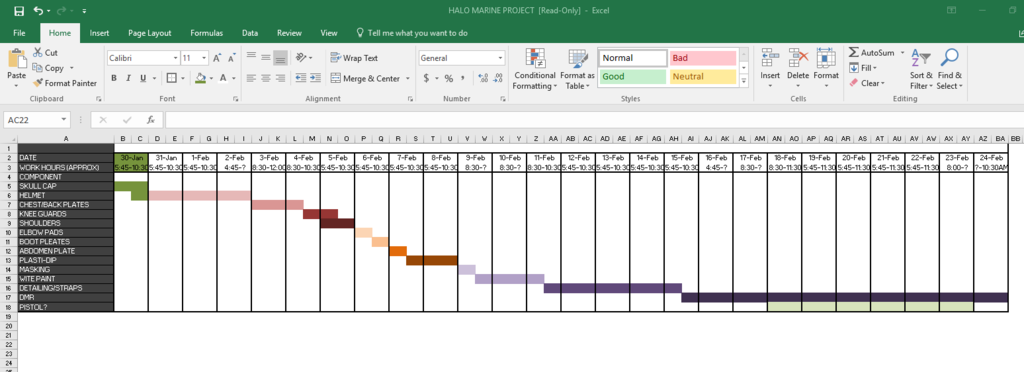Increase font size with large A
This screenshot has width=1024, height=372.
[217, 58]
